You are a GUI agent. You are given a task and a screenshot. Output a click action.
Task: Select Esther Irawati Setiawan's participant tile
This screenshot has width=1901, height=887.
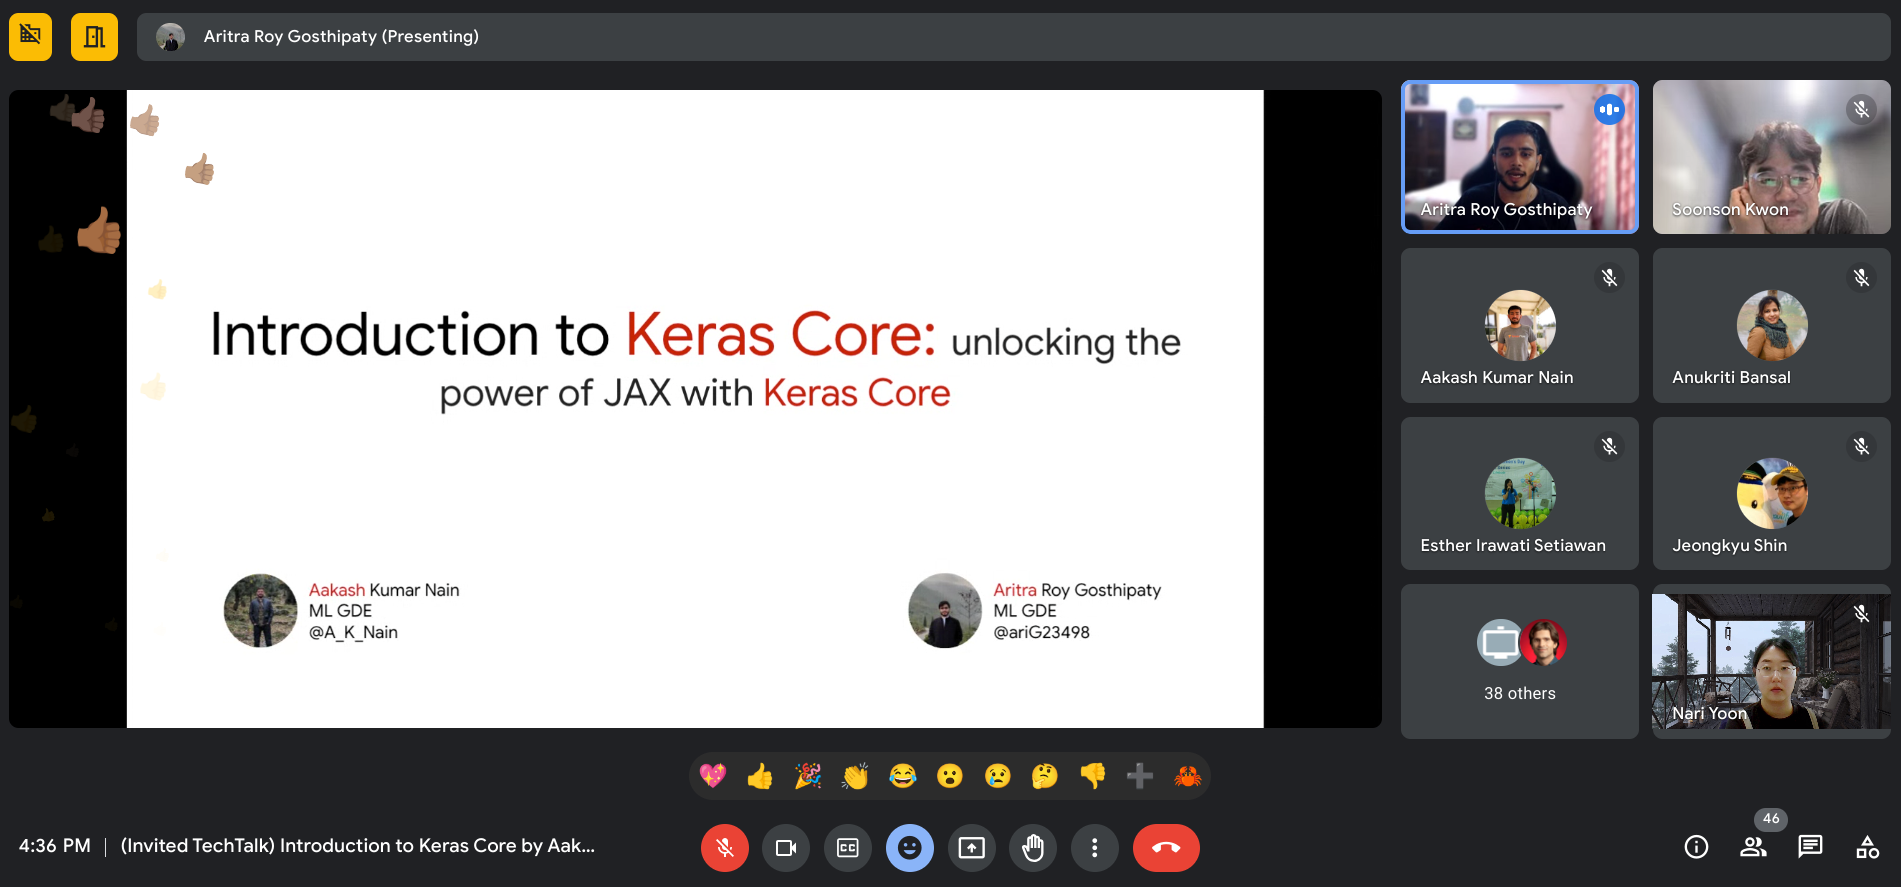coord(1520,494)
